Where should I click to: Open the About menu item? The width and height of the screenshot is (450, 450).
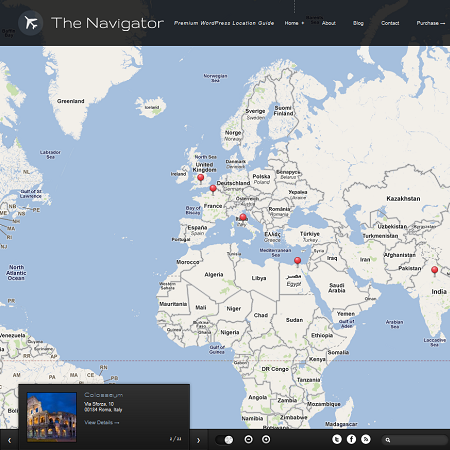(329, 23)
